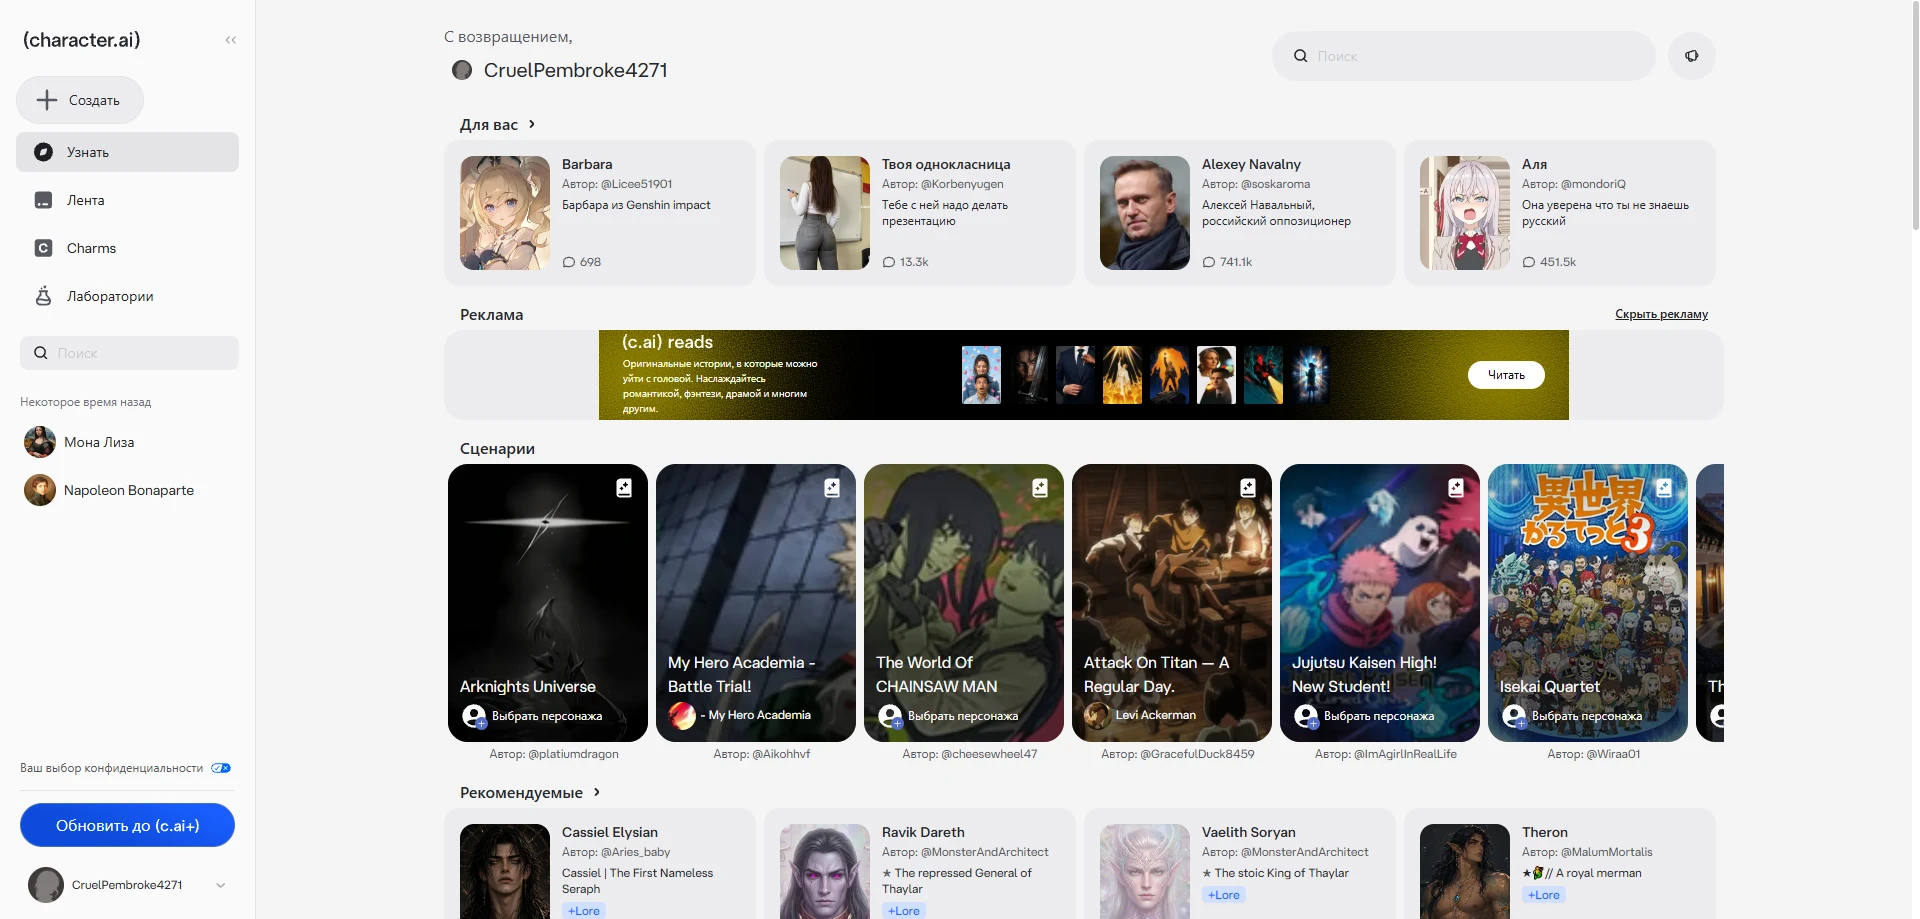
Task: Click the scene icon on Attack On Titan card
Action: coord(1248,488)
